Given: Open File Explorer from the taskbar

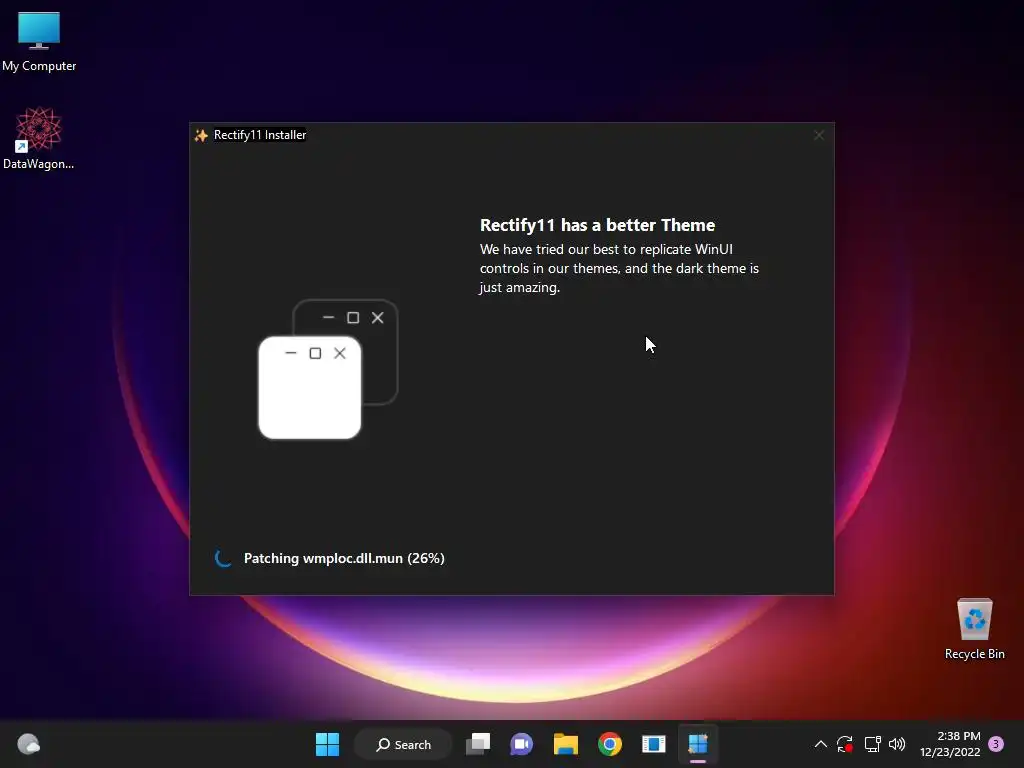Looking at the screenshot, I should point(566,744).
